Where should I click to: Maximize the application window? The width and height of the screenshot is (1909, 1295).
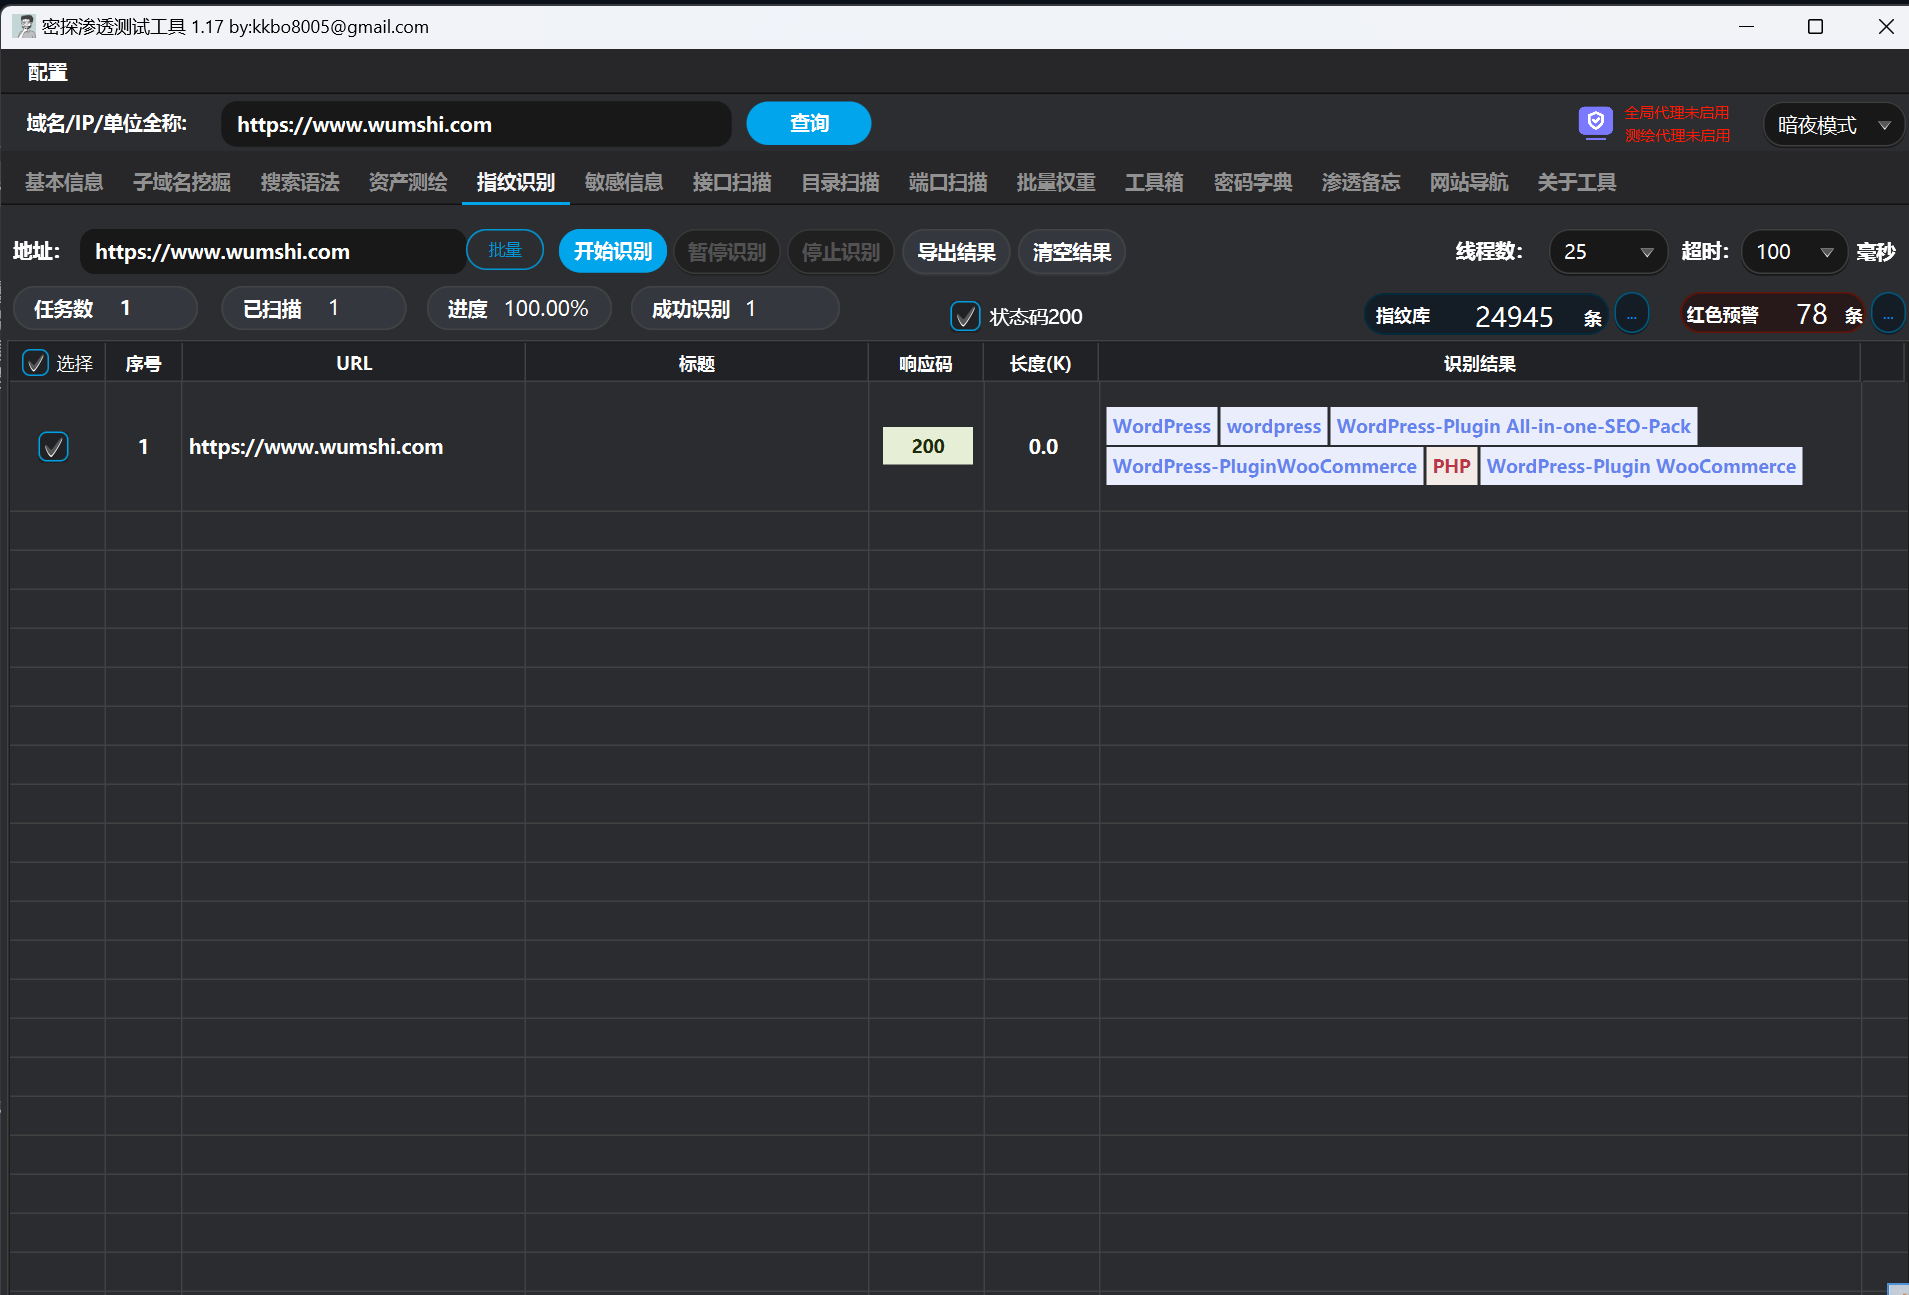[1815, 27]
